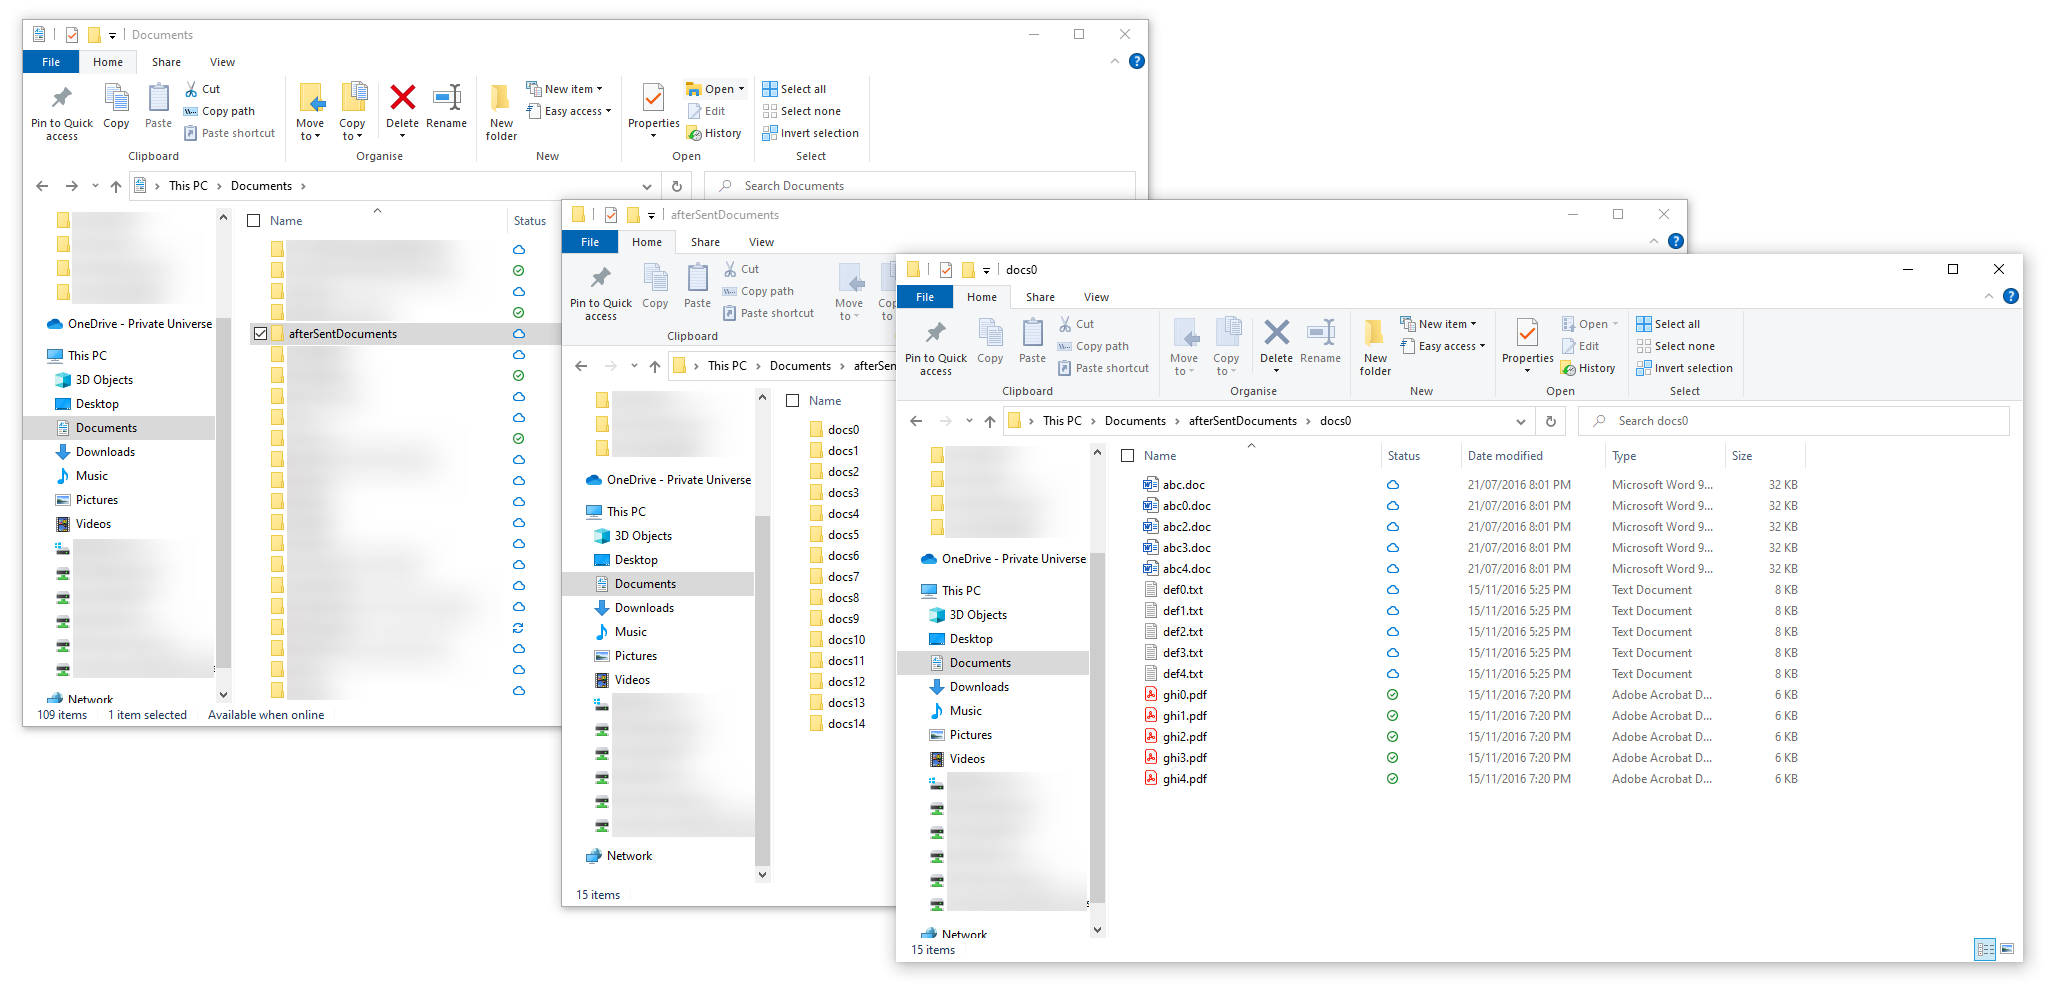
Task: Open Properties from the docs0 ribbon
Action: [1526, 345]
